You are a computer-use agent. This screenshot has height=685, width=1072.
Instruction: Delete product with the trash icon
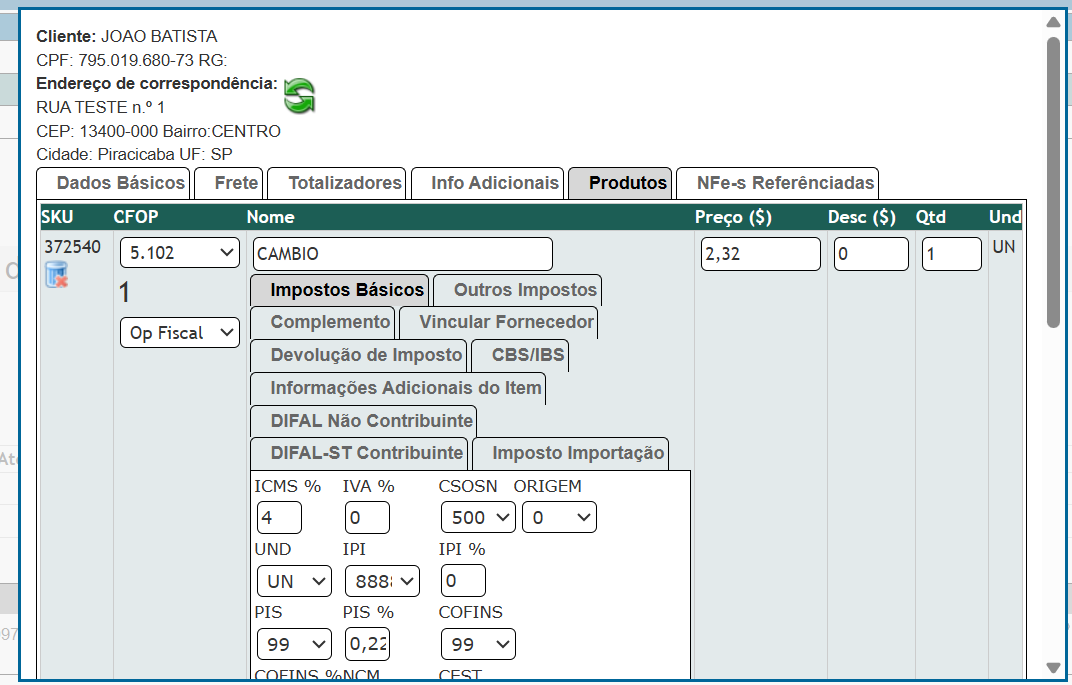click(56, 274)
